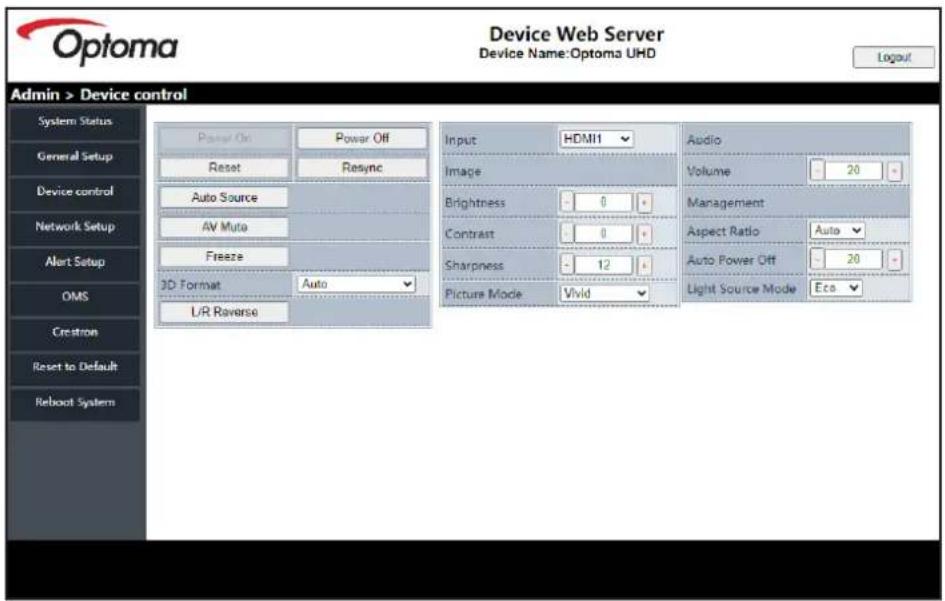Click the 'Admin > Device control' breadcrumb
Image resolution: width=945 pixels, height=601 pixels.
pyautogui.click(x=99, y=95)
